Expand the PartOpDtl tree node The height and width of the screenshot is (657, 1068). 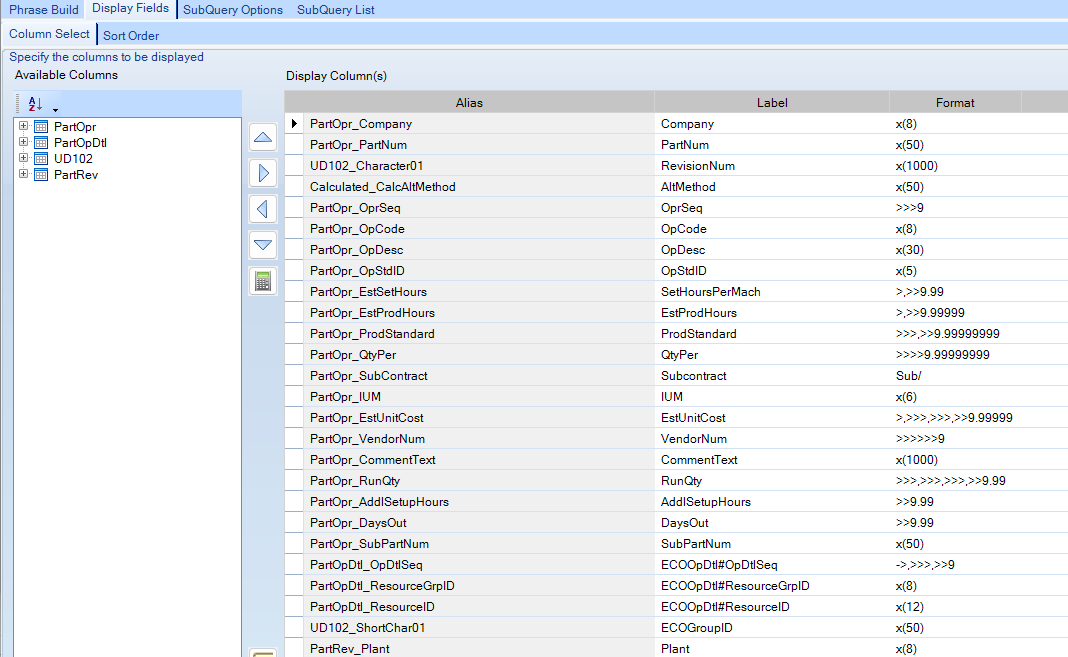coord(23,142)
